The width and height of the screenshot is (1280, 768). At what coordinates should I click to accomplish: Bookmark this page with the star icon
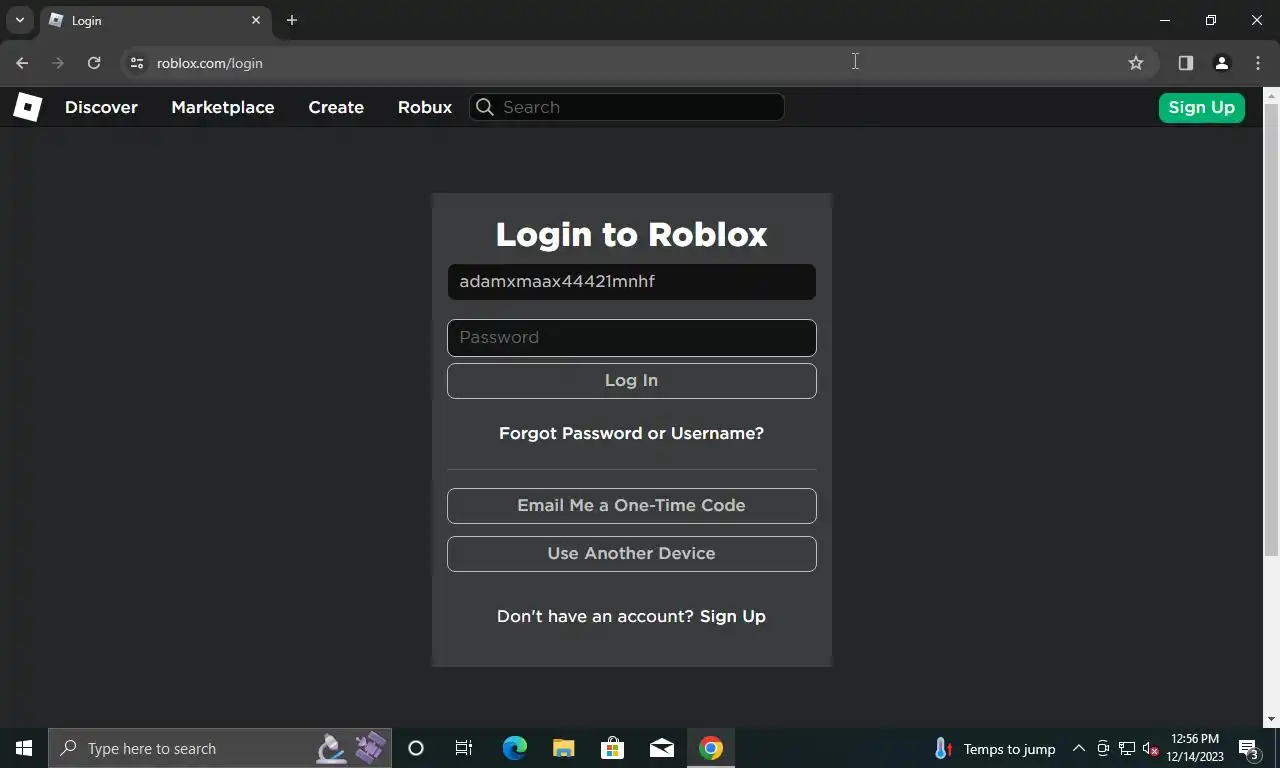click(x=1136, y=63)
